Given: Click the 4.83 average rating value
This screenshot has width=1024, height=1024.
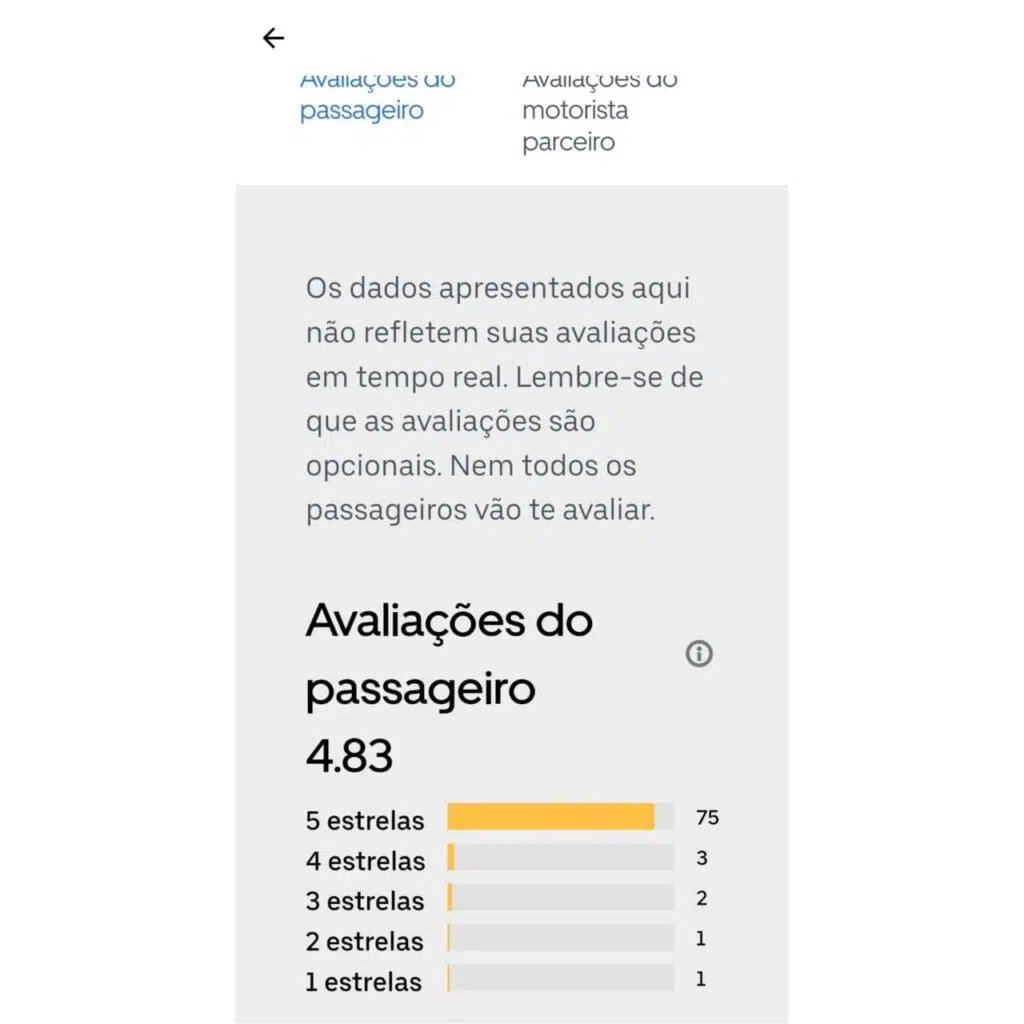Looking at the screenshot, I should [349, 757].
